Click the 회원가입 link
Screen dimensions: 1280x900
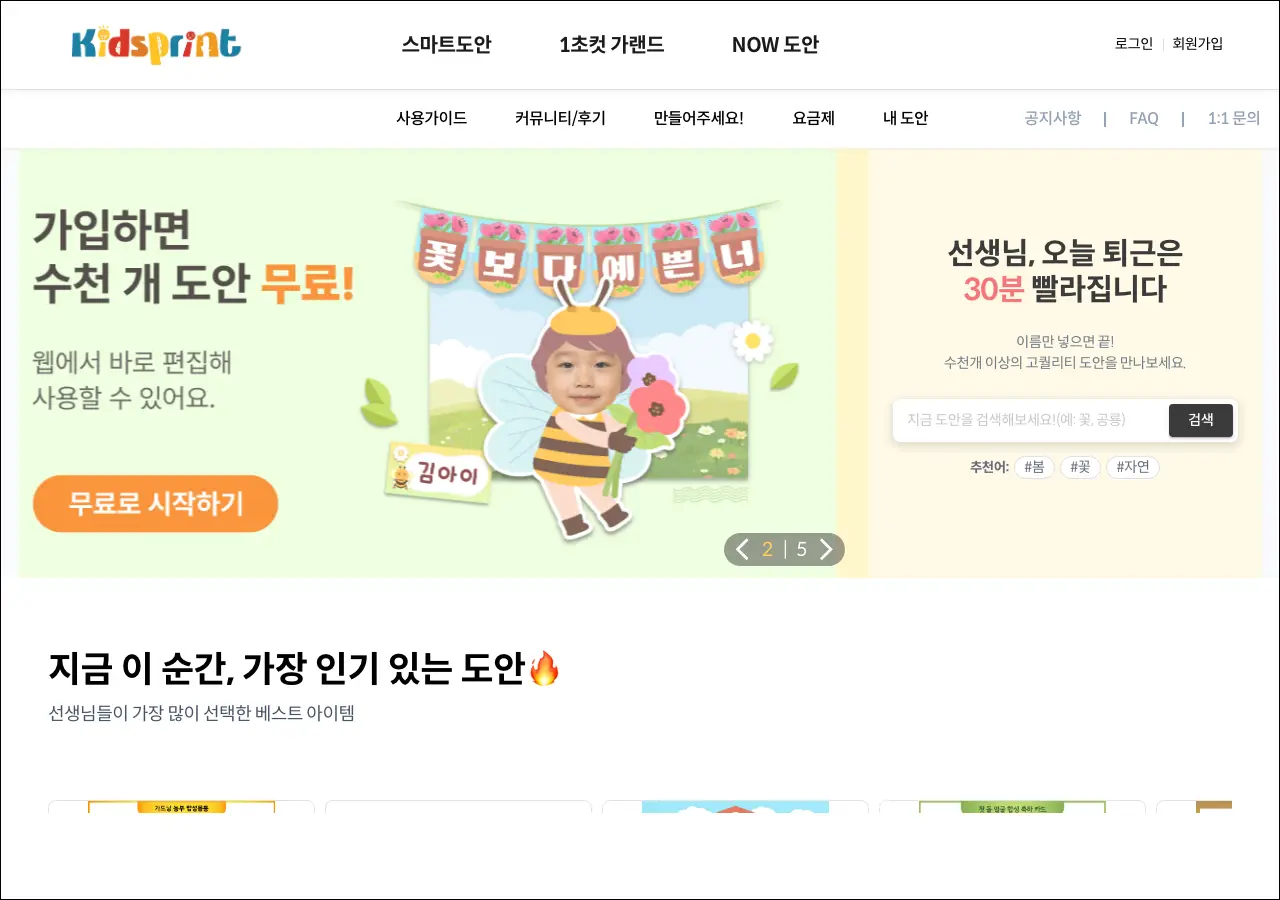coord(1198,44)
